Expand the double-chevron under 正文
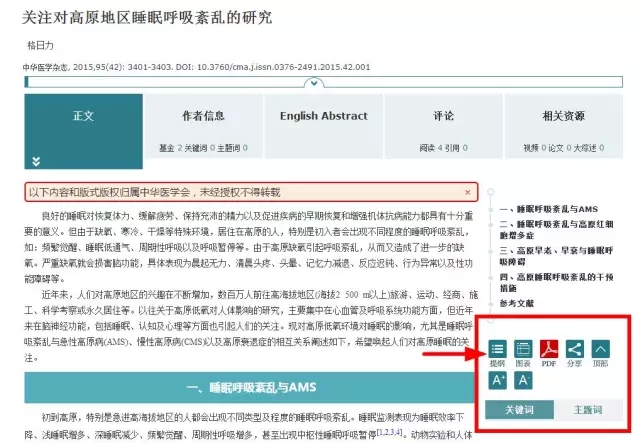640x443 pixels. (x=36, y=161)
